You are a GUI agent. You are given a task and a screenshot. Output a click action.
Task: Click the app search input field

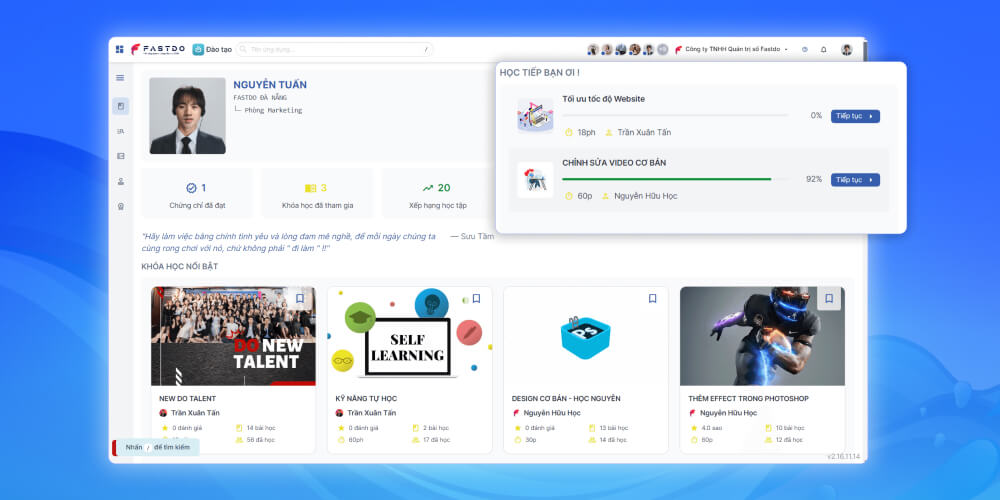(x=334, y=49)
